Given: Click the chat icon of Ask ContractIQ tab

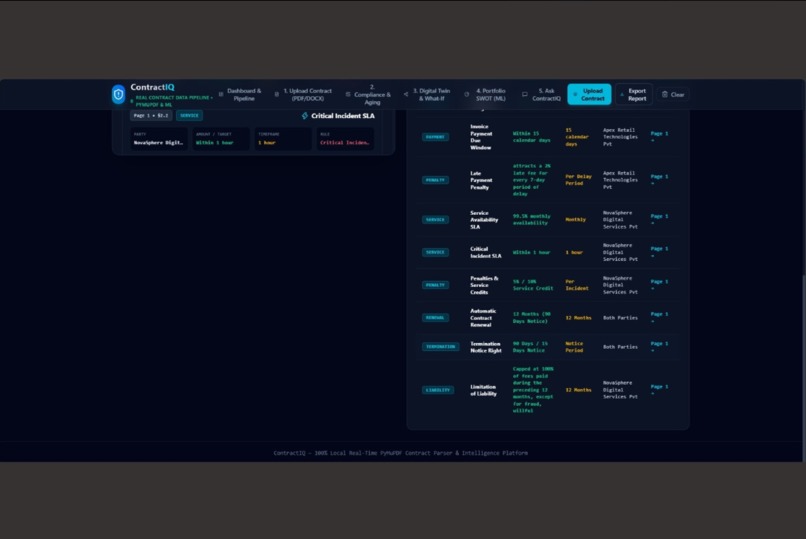Looking at the screenshot, I should pyautogui.click(x=525, y=95).
